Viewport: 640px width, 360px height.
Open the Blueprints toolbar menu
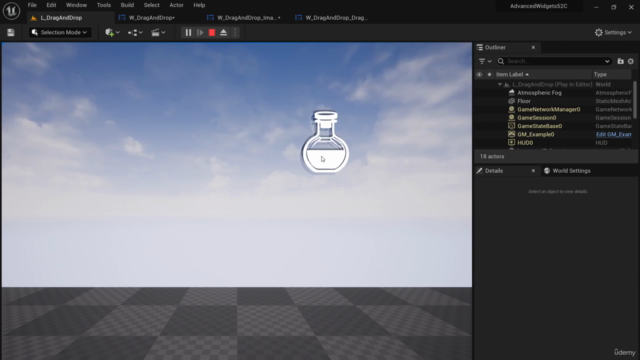pyautogui.click(x=135, y=32)
